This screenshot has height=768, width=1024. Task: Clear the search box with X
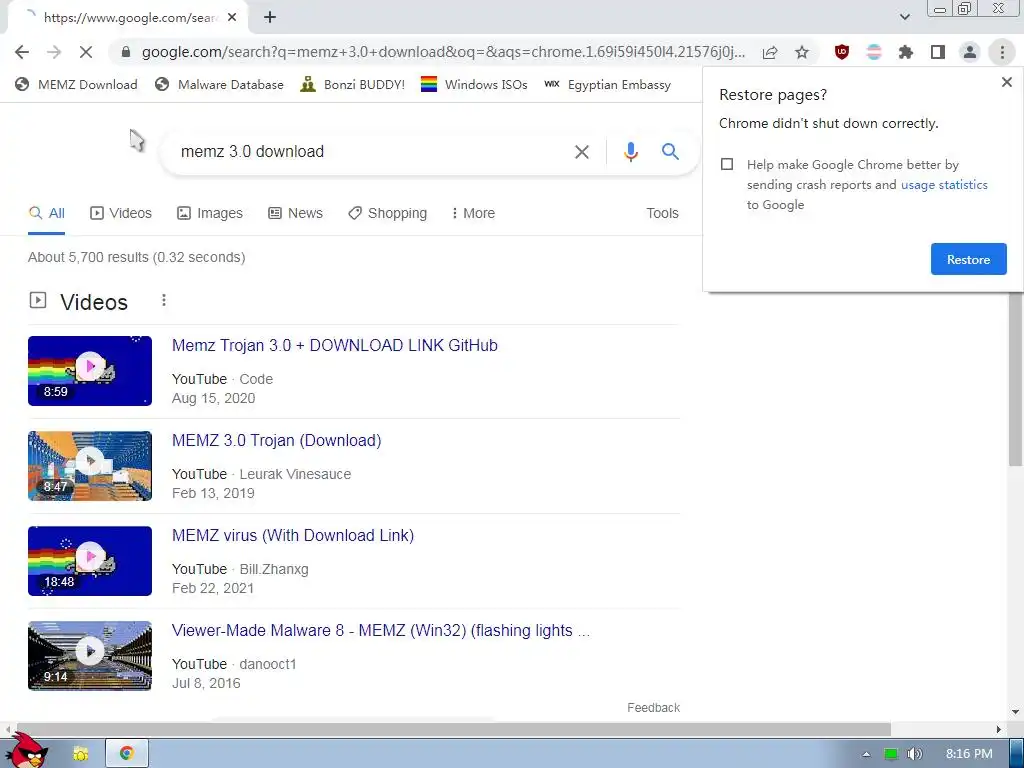pyautogui.click(x=581, y=152)
